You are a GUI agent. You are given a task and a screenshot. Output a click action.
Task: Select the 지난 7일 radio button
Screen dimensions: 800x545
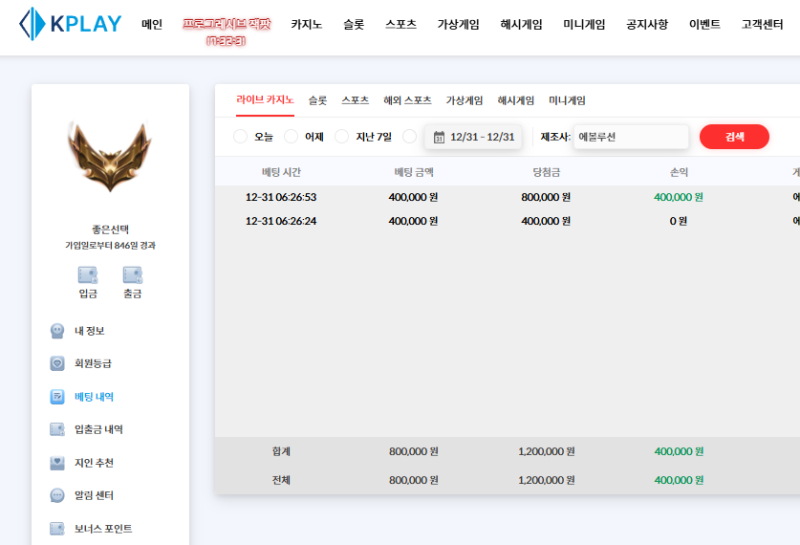coord(342,137)
